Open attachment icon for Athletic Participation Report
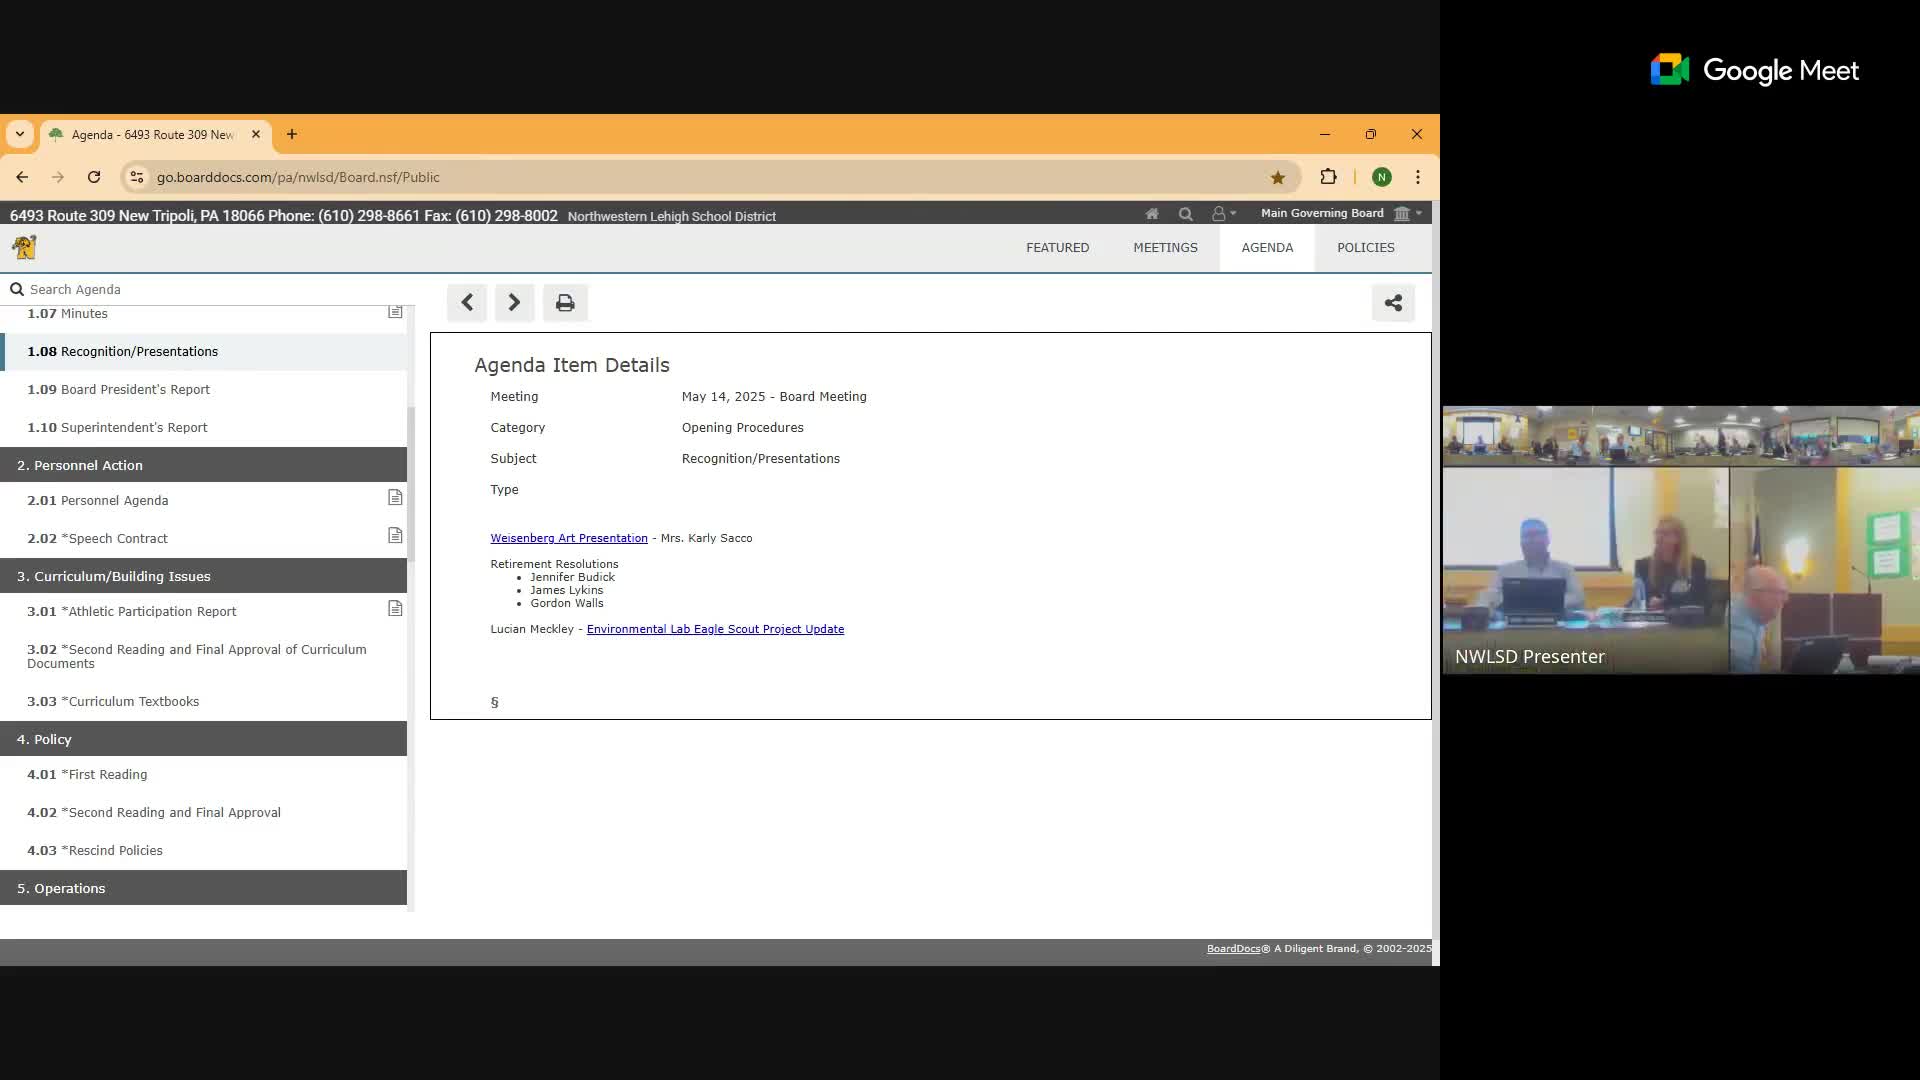 click(x=395, y=609)
